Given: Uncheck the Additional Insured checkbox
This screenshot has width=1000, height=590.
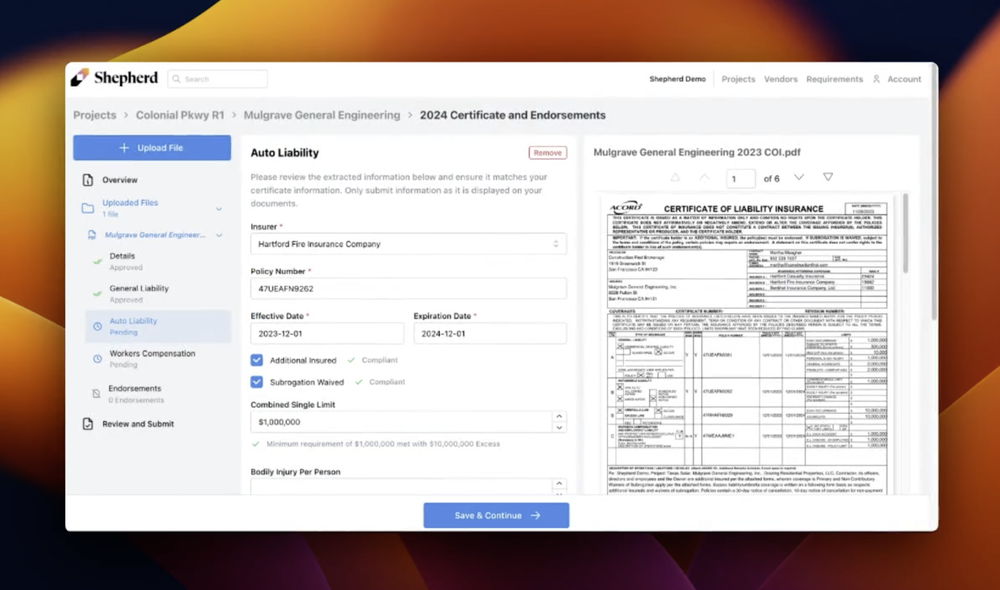Looking at the screenshot, I should [x=256, y=360].
